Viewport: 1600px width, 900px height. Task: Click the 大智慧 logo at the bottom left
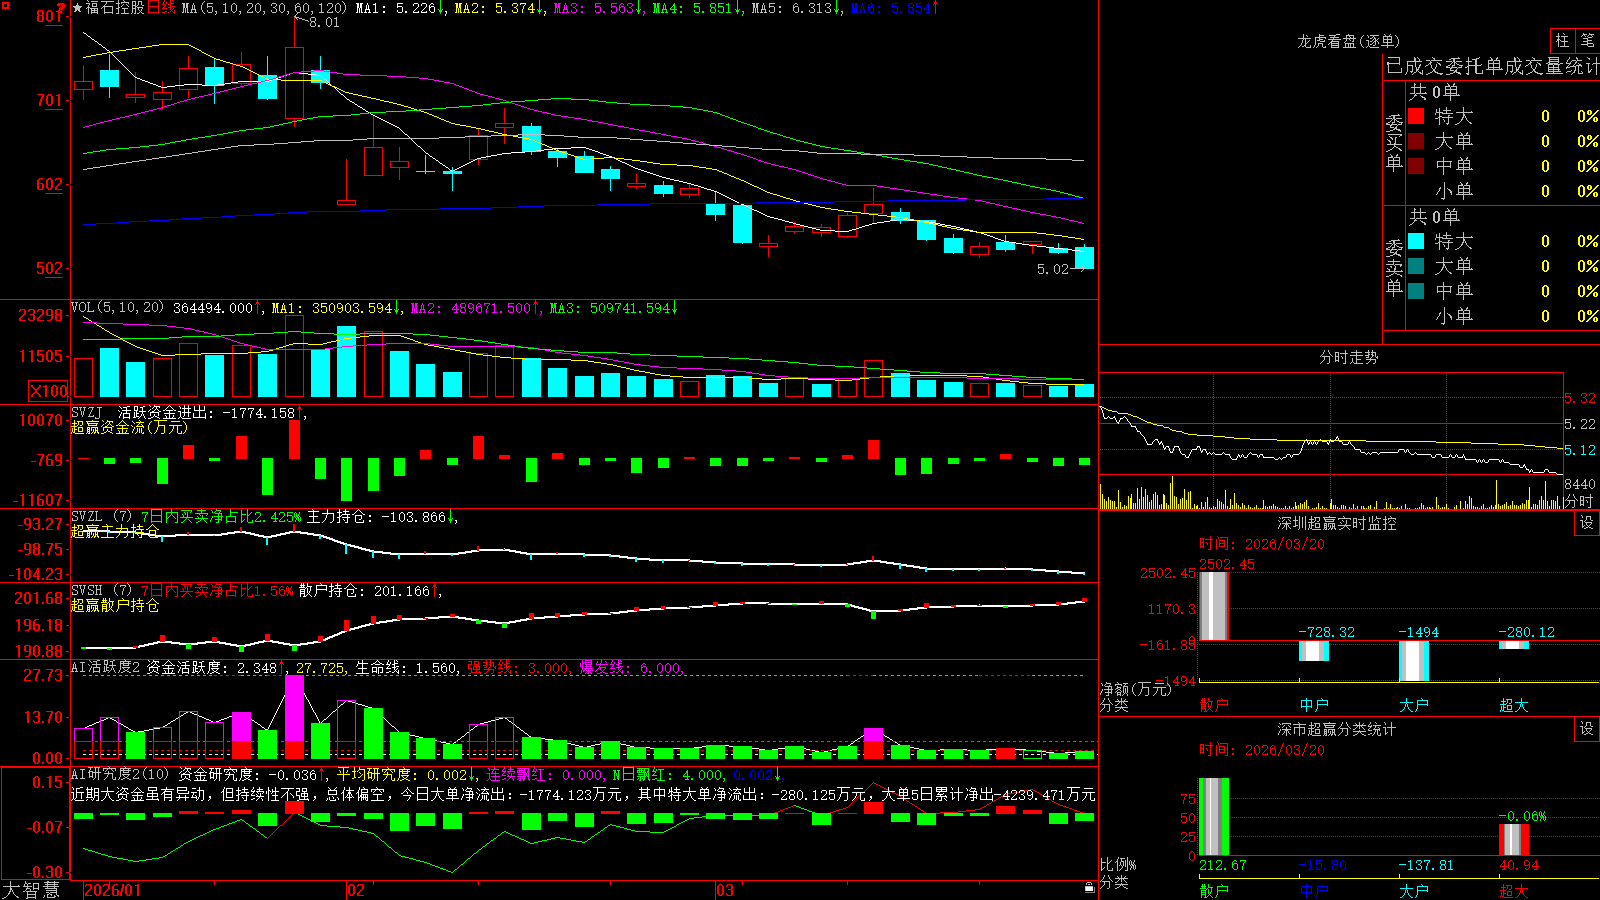point(31,890)
